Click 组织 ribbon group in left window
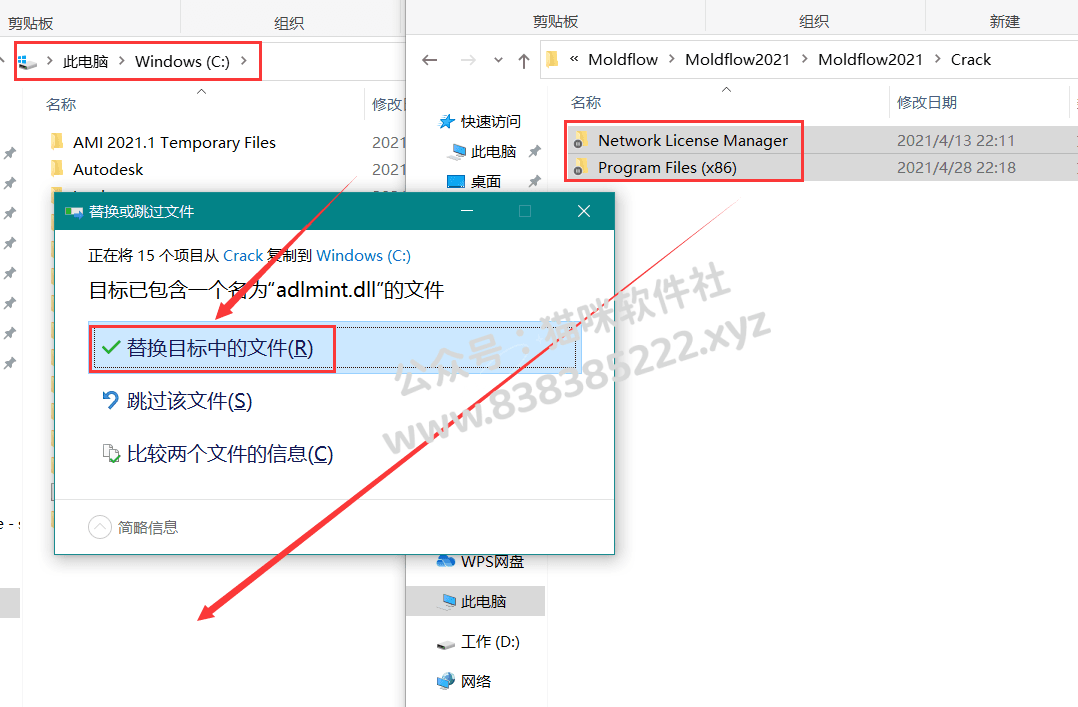This screenshot has height=707, width=1078. pos(289,23)
